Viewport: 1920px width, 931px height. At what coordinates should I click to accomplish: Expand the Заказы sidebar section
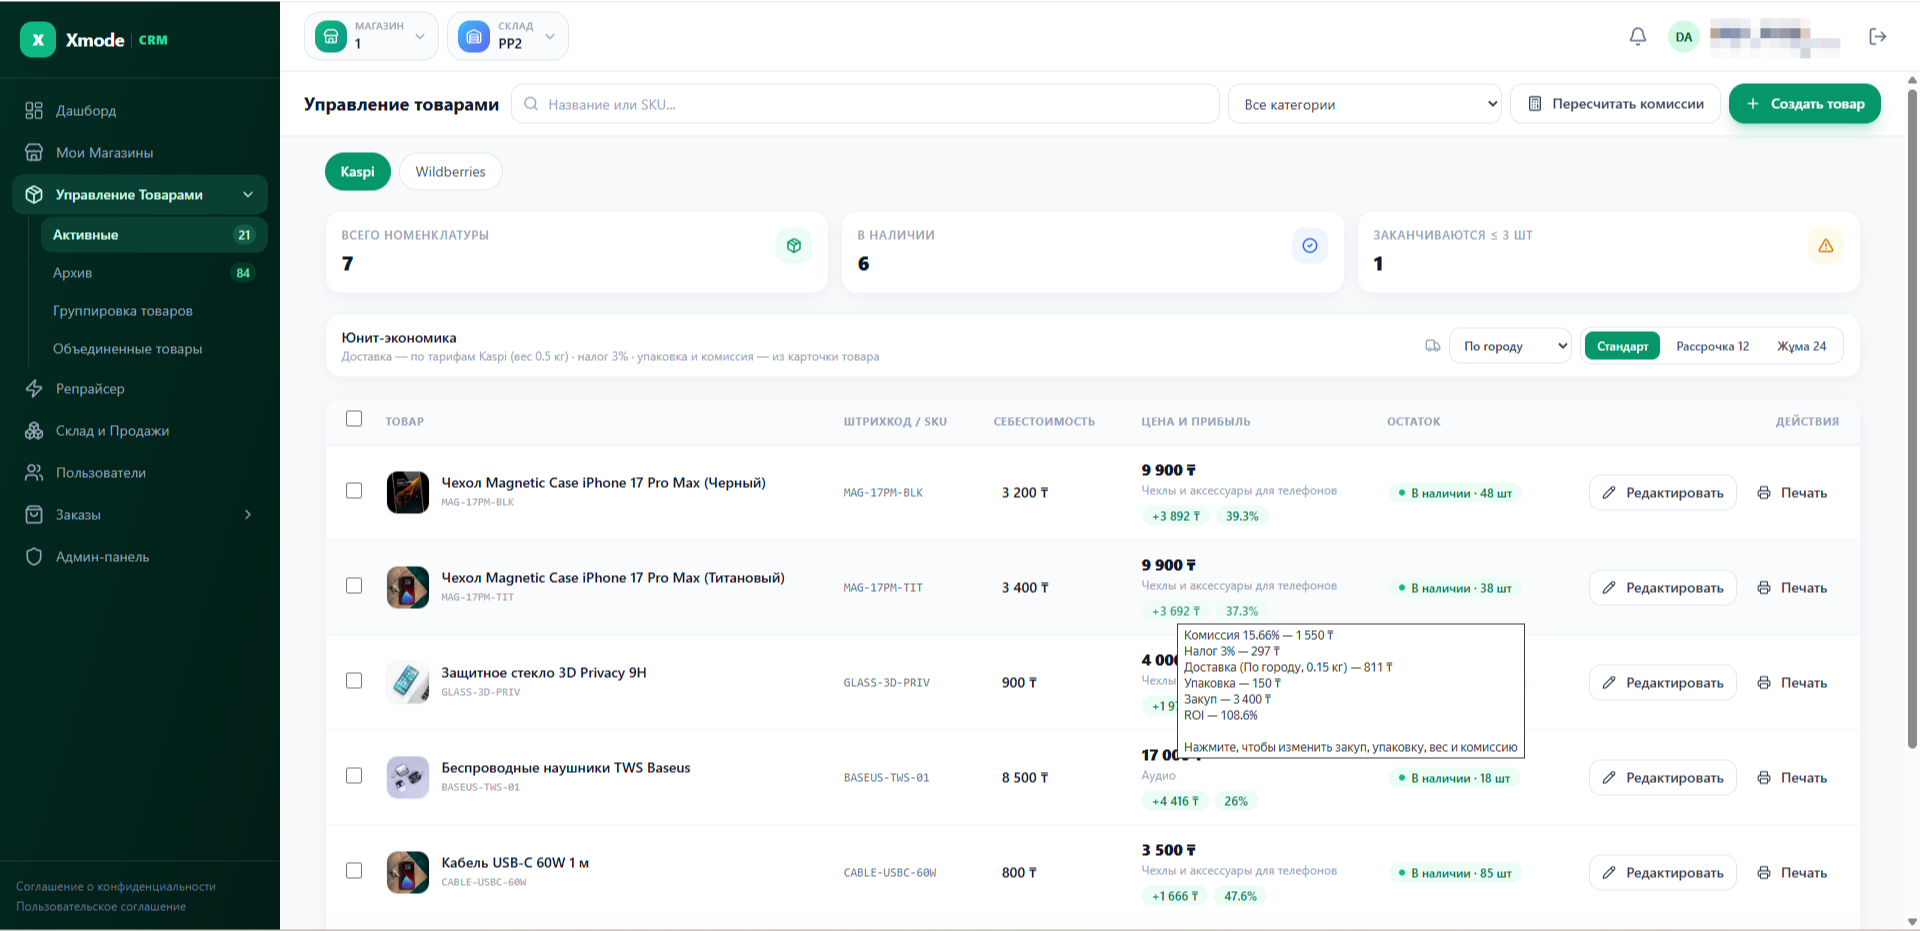140,515
